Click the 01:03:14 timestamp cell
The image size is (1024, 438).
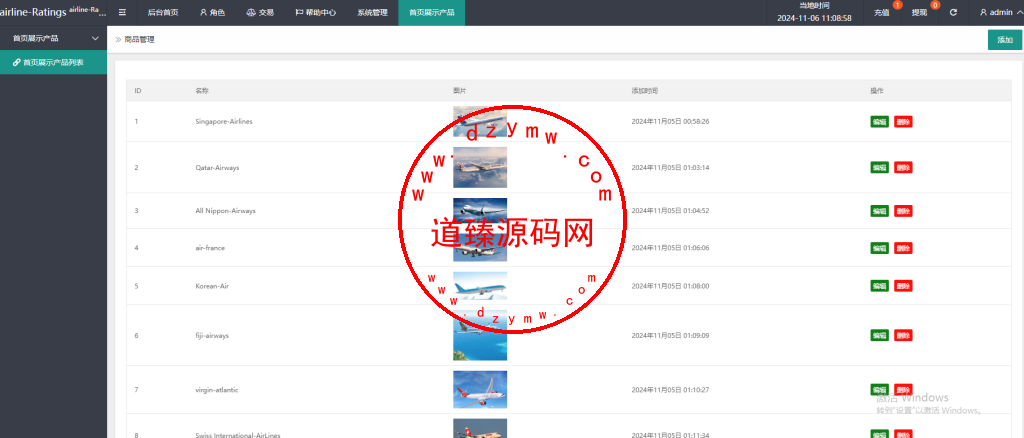(670, 167)
